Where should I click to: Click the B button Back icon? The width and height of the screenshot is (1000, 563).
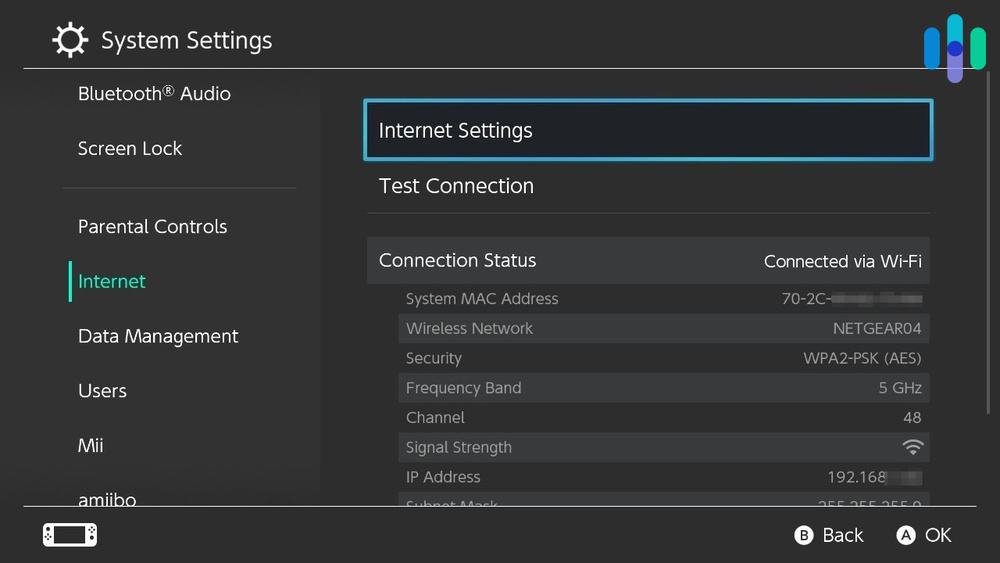pos(804,535)
